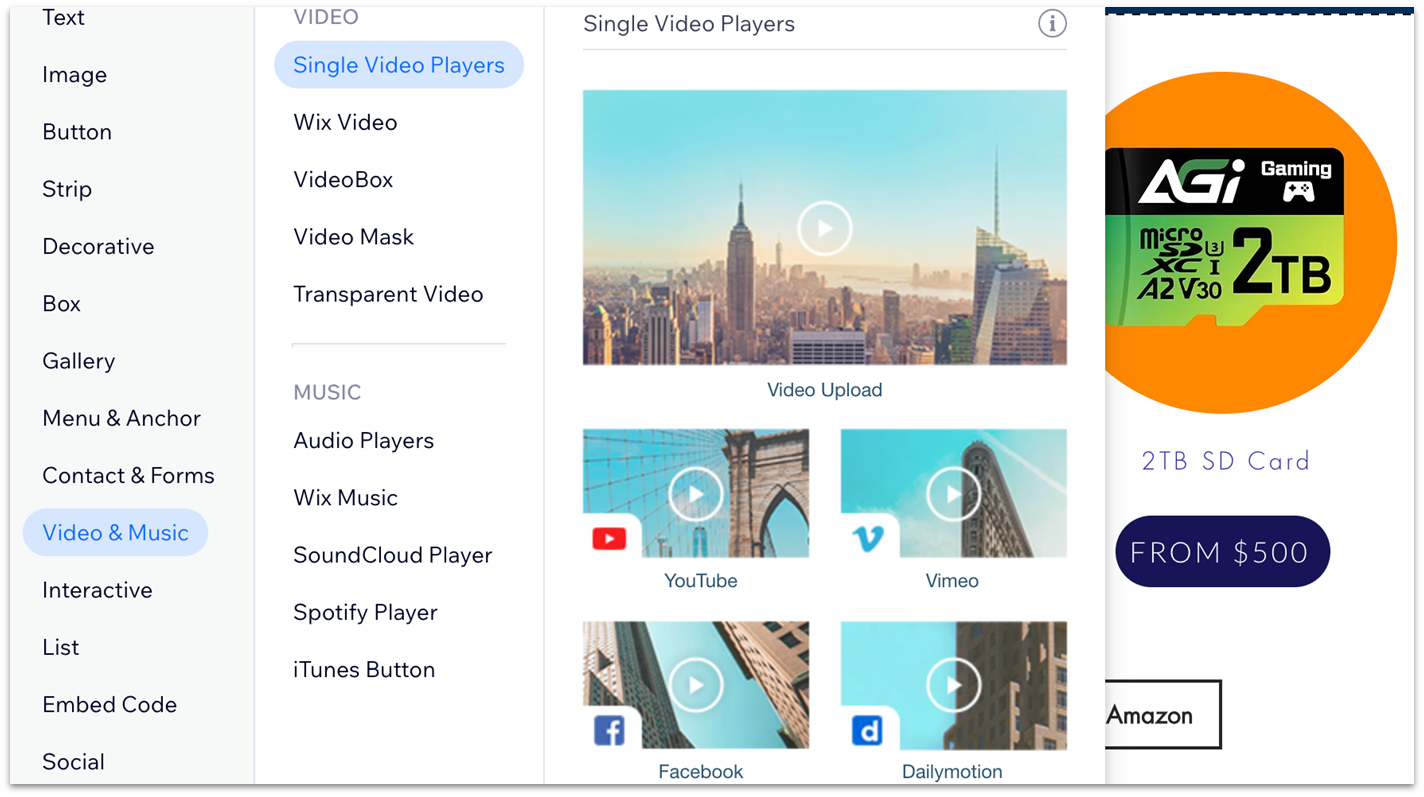
Task: Select the Interactive category in the sidebar
Action: click(97, 590)
